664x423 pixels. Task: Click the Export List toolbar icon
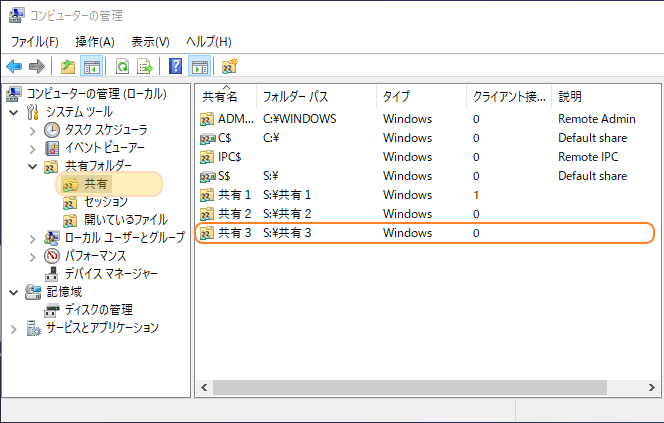point(145,66)
